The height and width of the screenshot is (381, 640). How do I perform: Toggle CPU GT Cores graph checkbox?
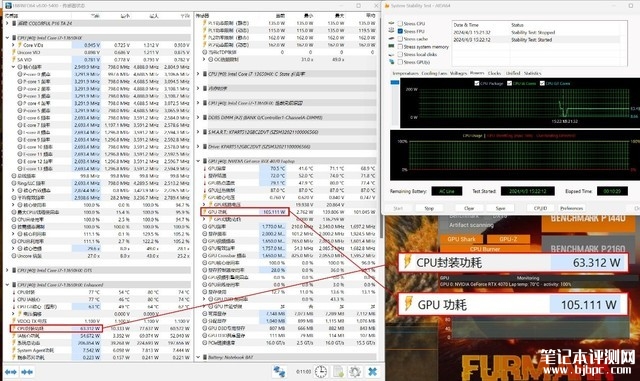tap(542, 83)
